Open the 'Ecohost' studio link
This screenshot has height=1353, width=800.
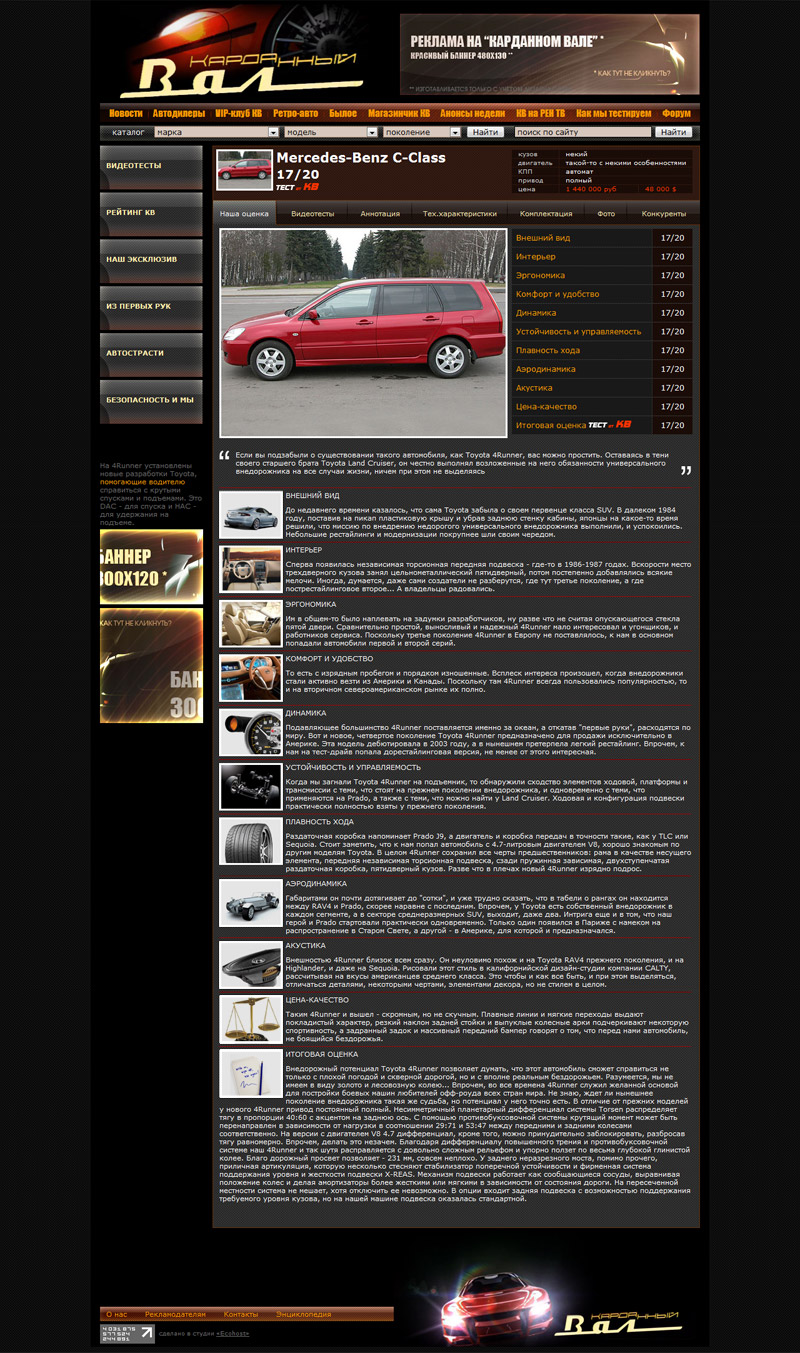pyautogui.click(x=232, y=1333)
